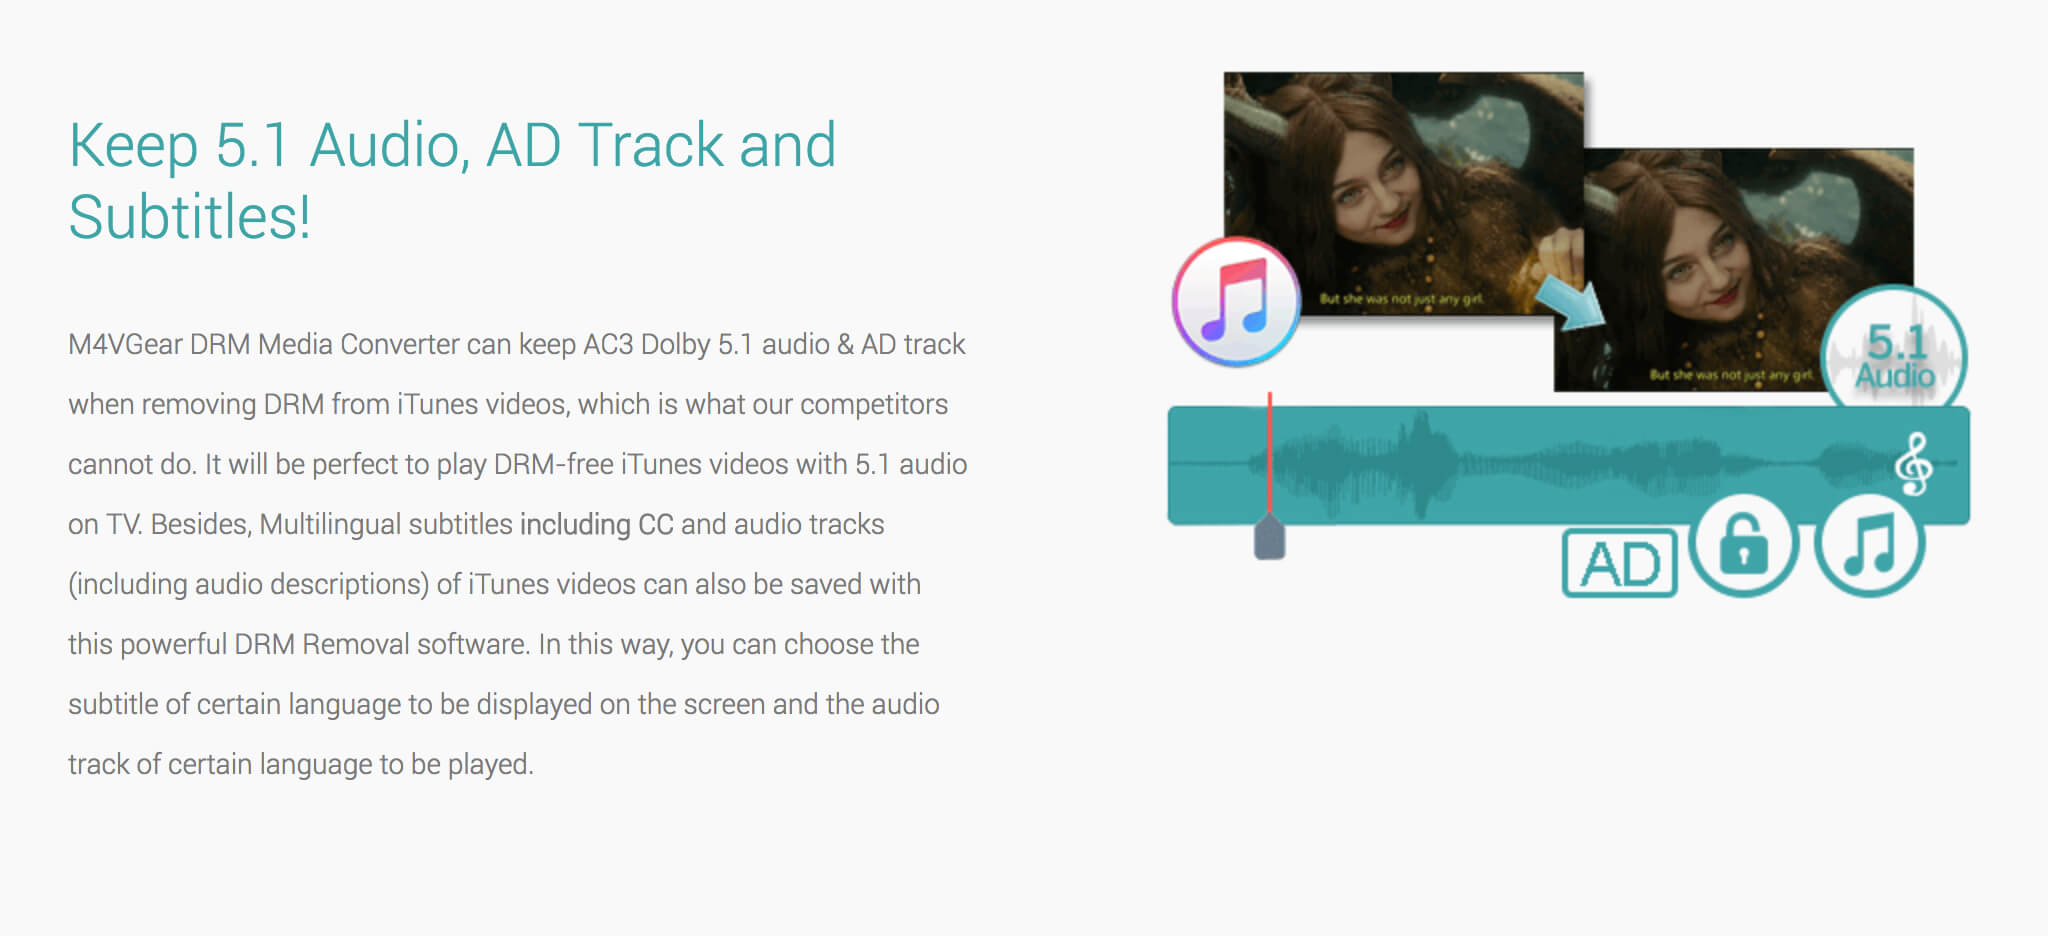Screen dimensions: 2048x936
Task: Click the gray playhead handle below waveform
Action: [x=1270, y=537]
